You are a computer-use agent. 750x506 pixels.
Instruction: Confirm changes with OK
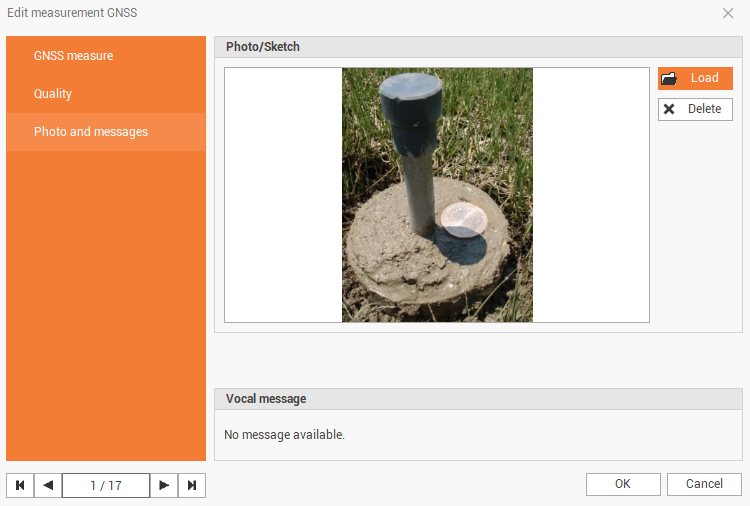[x=622, y=484]
